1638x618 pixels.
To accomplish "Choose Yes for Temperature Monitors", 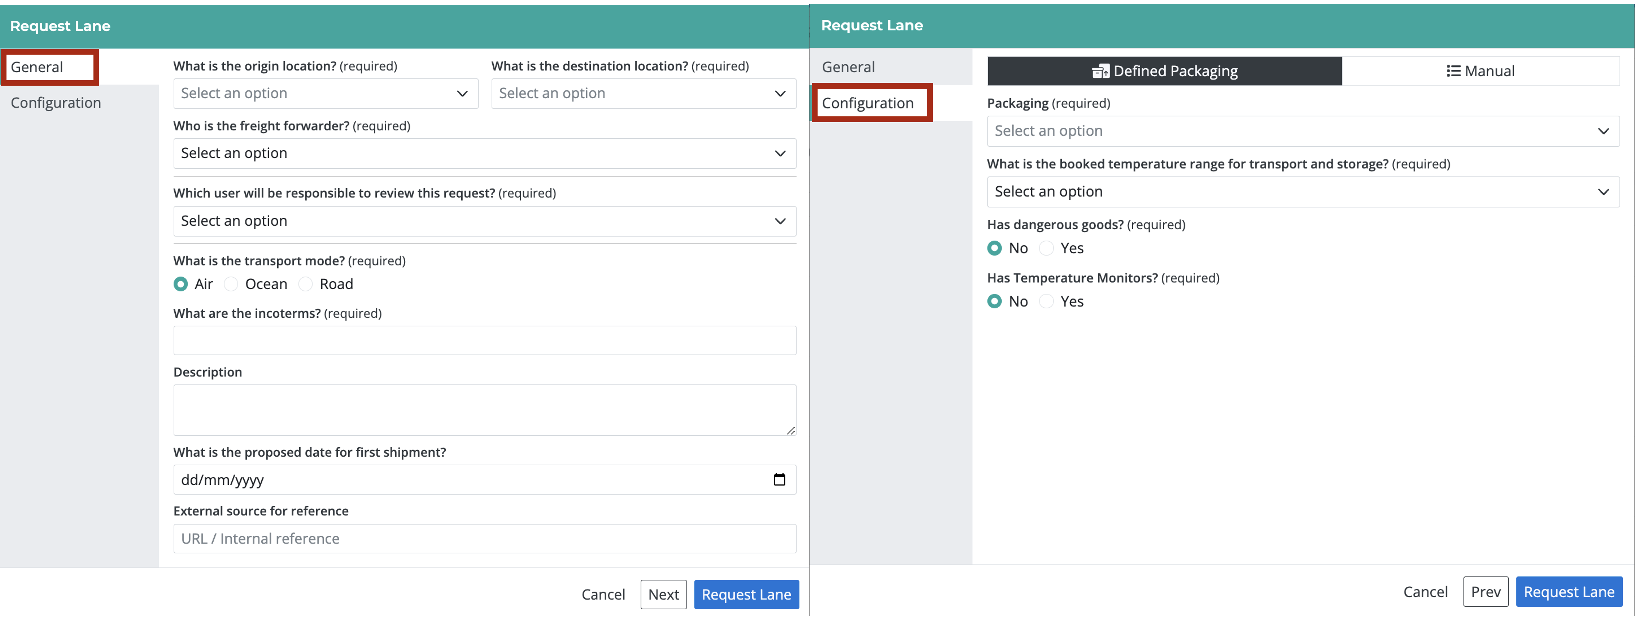I will coord(1046,301).
